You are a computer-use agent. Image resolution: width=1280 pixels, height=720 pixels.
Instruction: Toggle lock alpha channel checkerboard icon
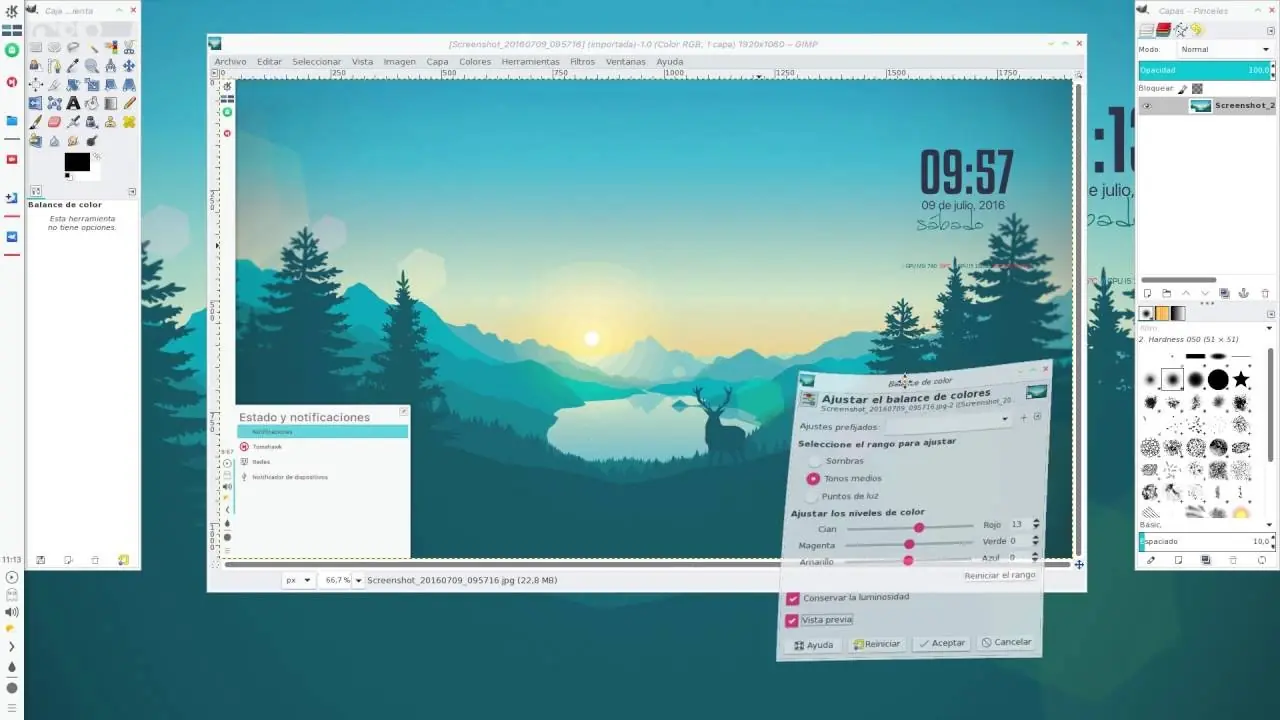[x=1197, y=88]
